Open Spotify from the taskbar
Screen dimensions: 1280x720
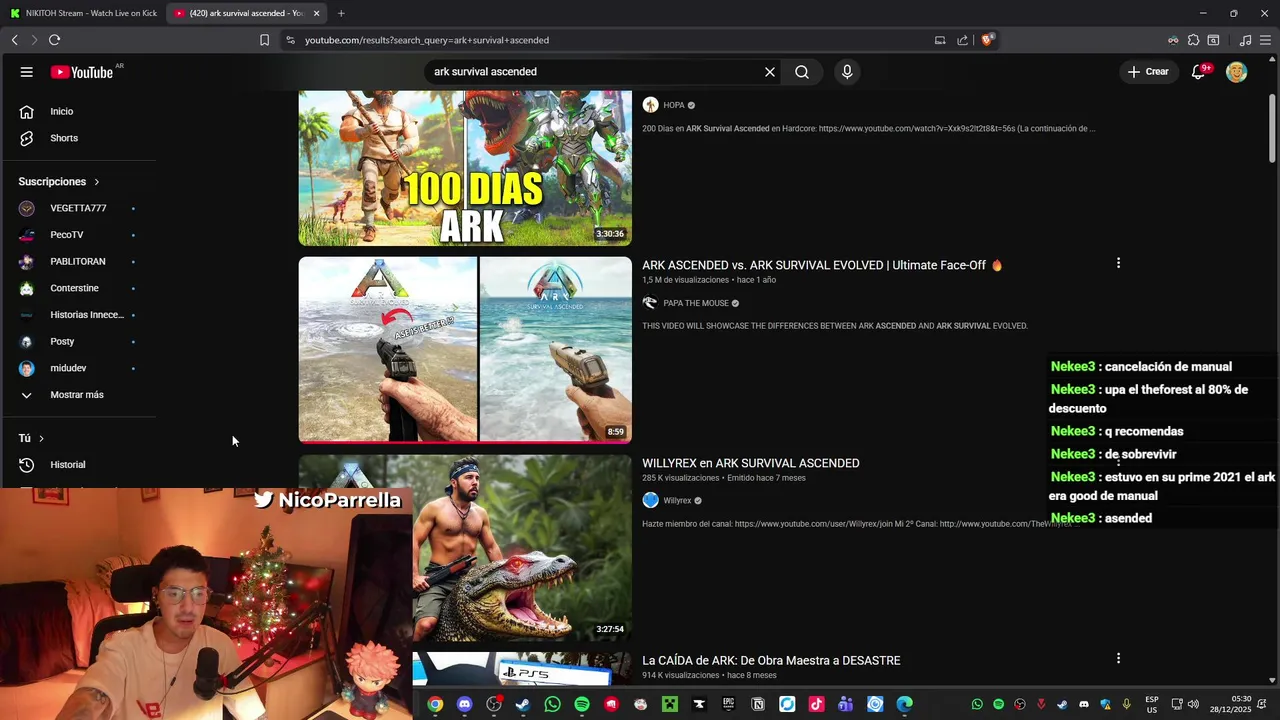coord(582,704)
